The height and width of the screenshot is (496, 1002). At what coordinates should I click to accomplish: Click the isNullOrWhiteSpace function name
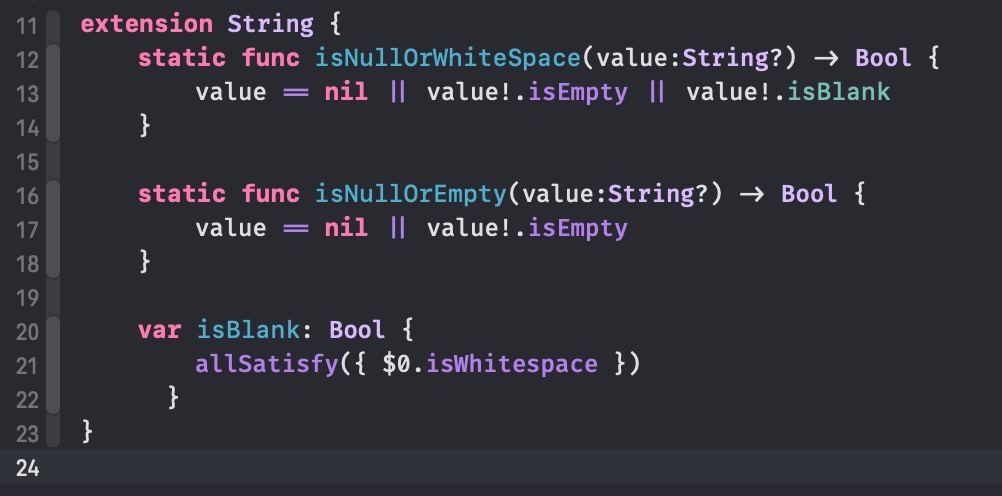447,58
